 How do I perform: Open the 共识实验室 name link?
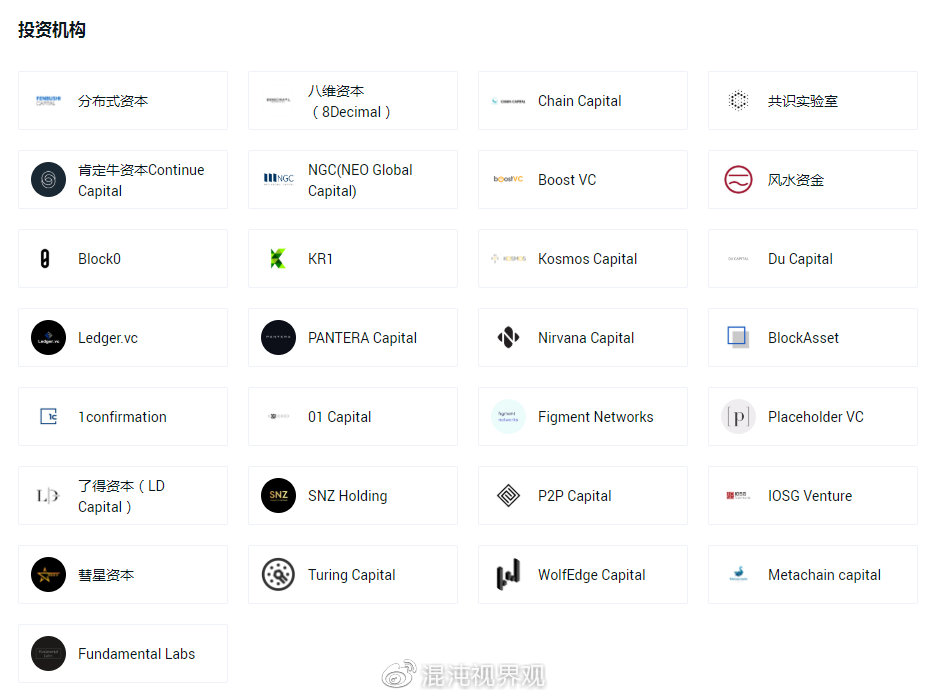(x=803, y=101)
